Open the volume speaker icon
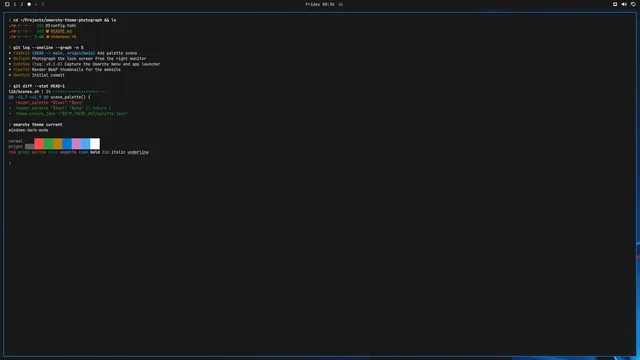 624,4
